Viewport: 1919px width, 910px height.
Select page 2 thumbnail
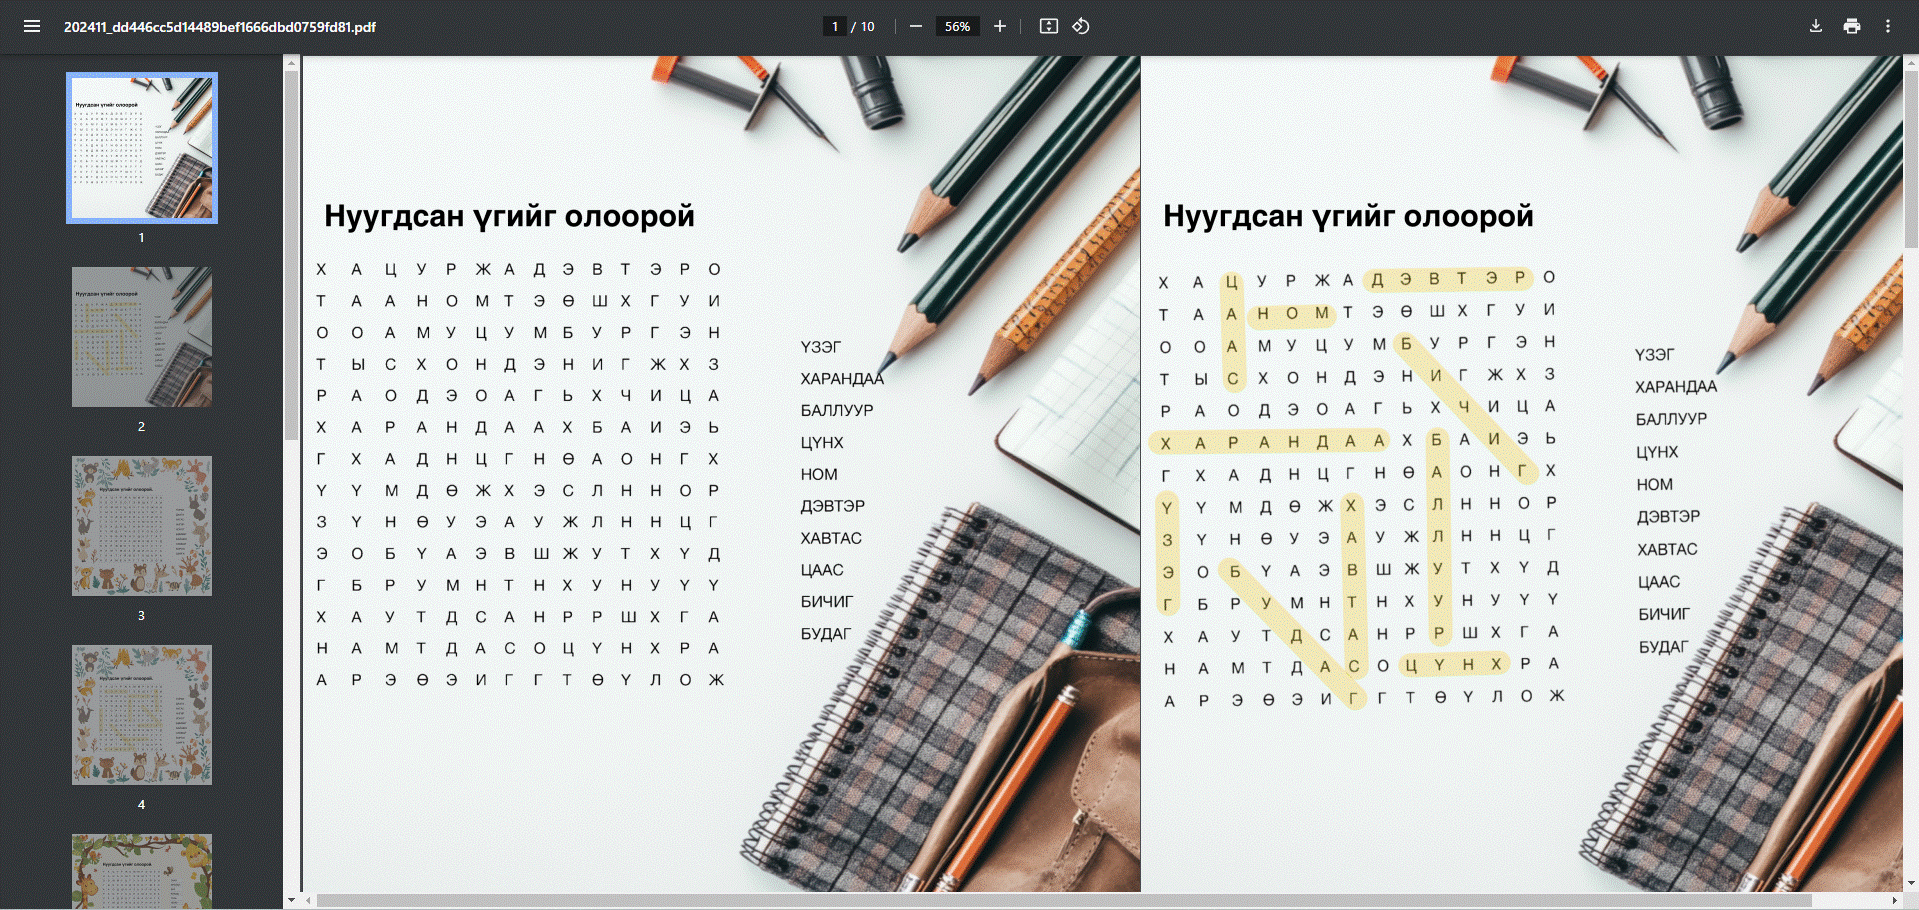(x=142, y=337)
